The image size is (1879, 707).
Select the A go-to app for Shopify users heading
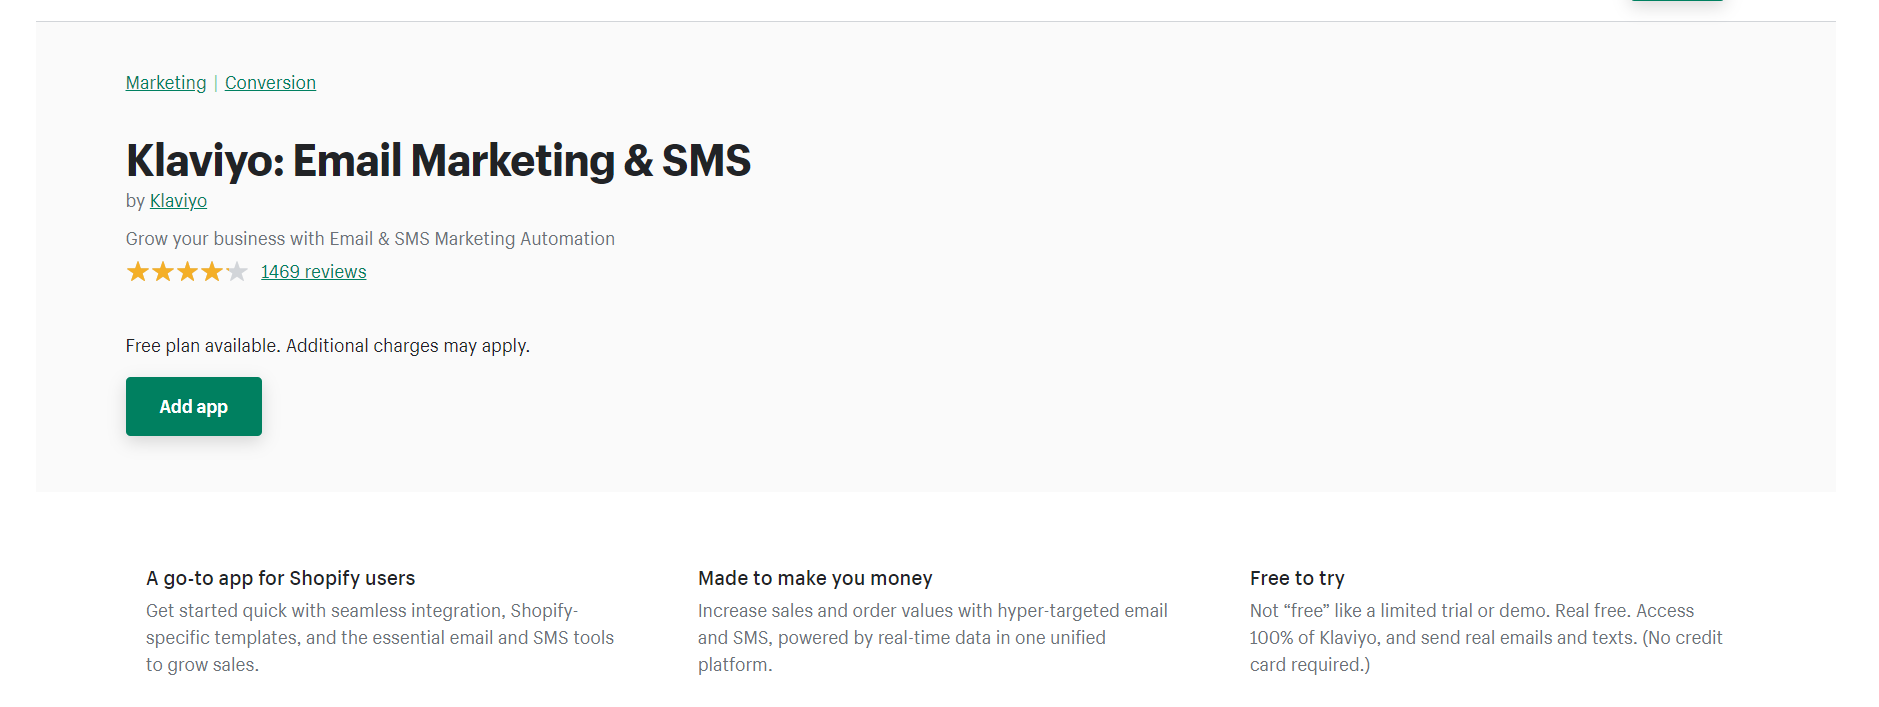[x=280, y=578]
